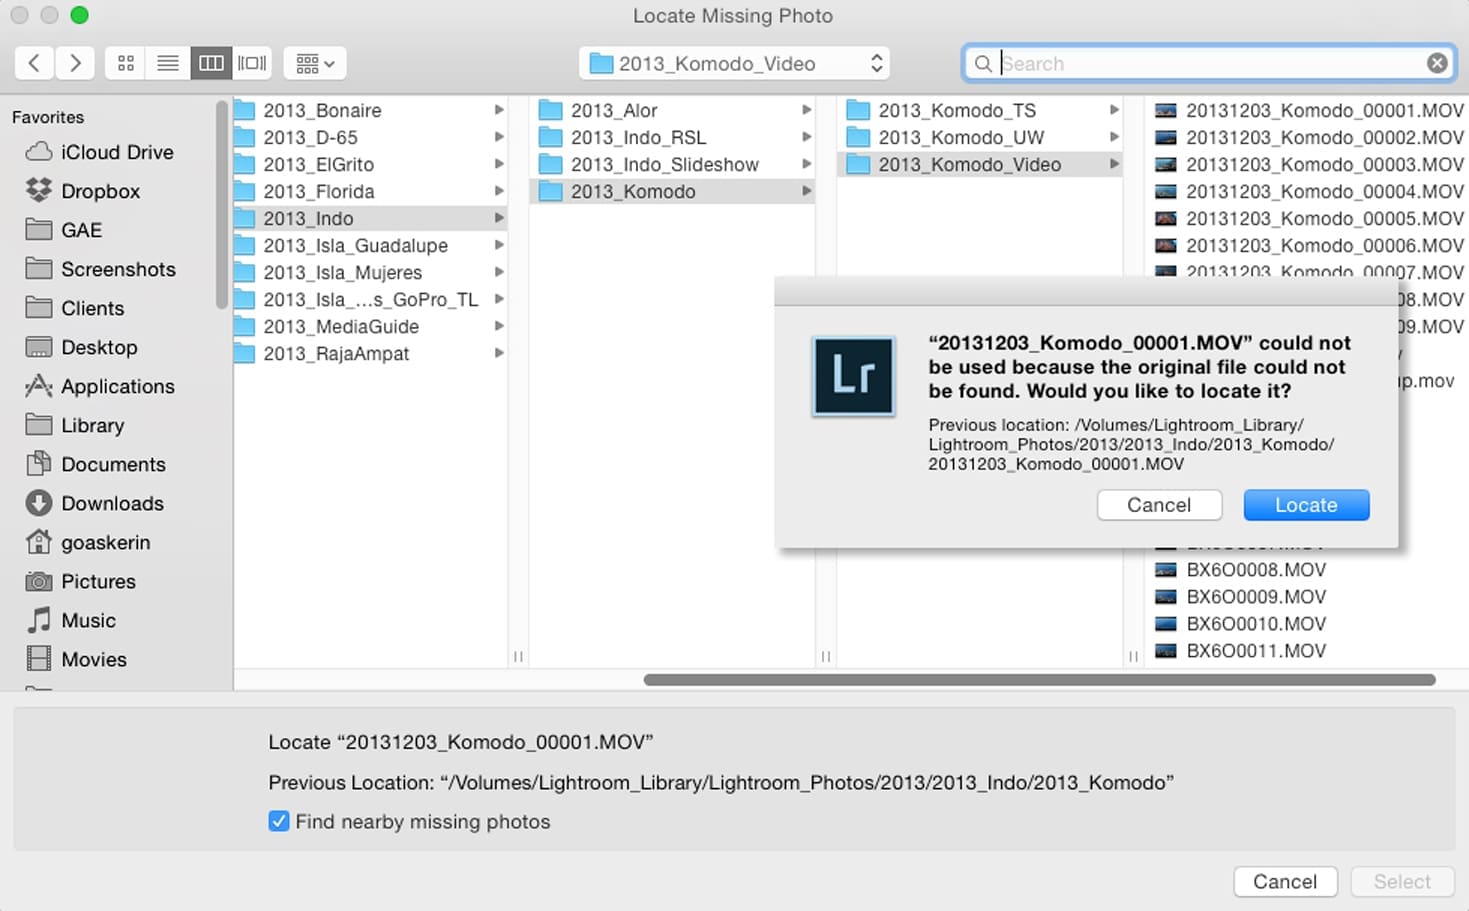Toggle Find nearby missing photos checkbox

(279, 821)
